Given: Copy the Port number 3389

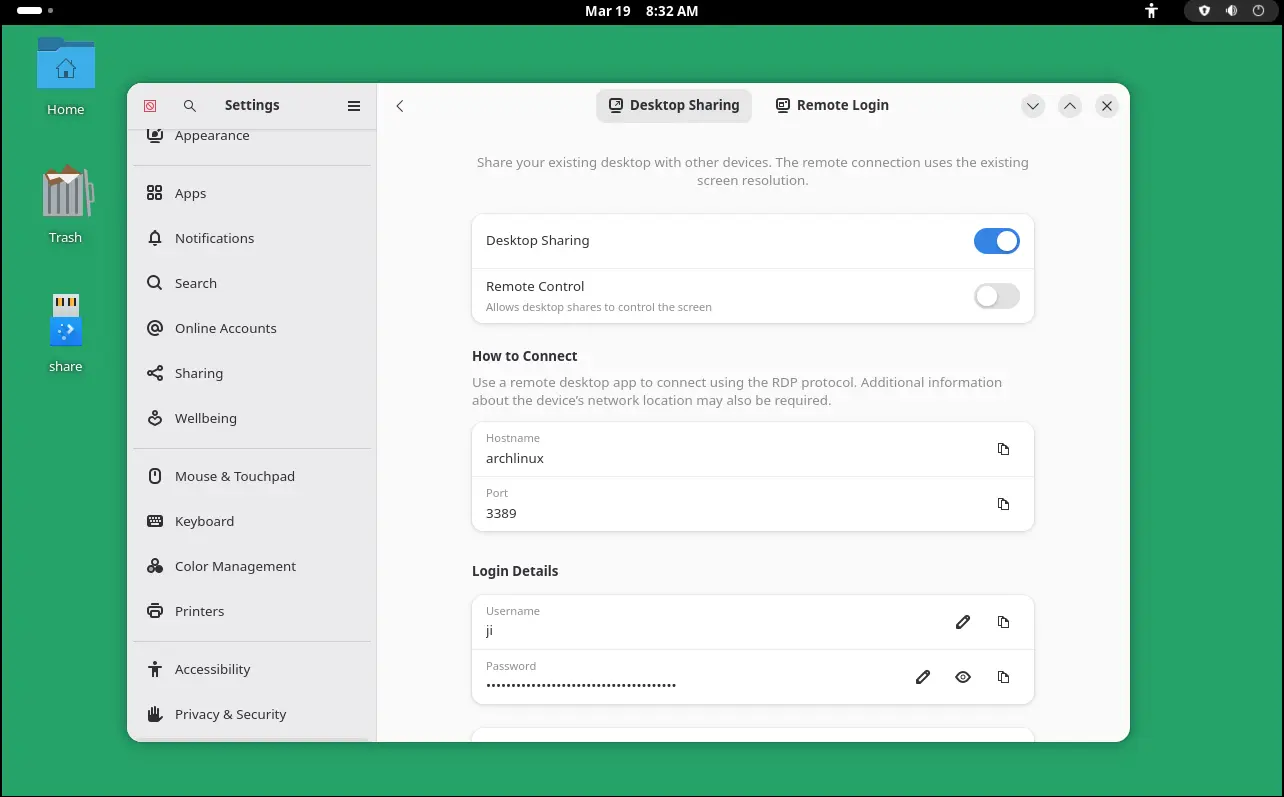Looking at the screenshot, I should tap(1003, 504).
